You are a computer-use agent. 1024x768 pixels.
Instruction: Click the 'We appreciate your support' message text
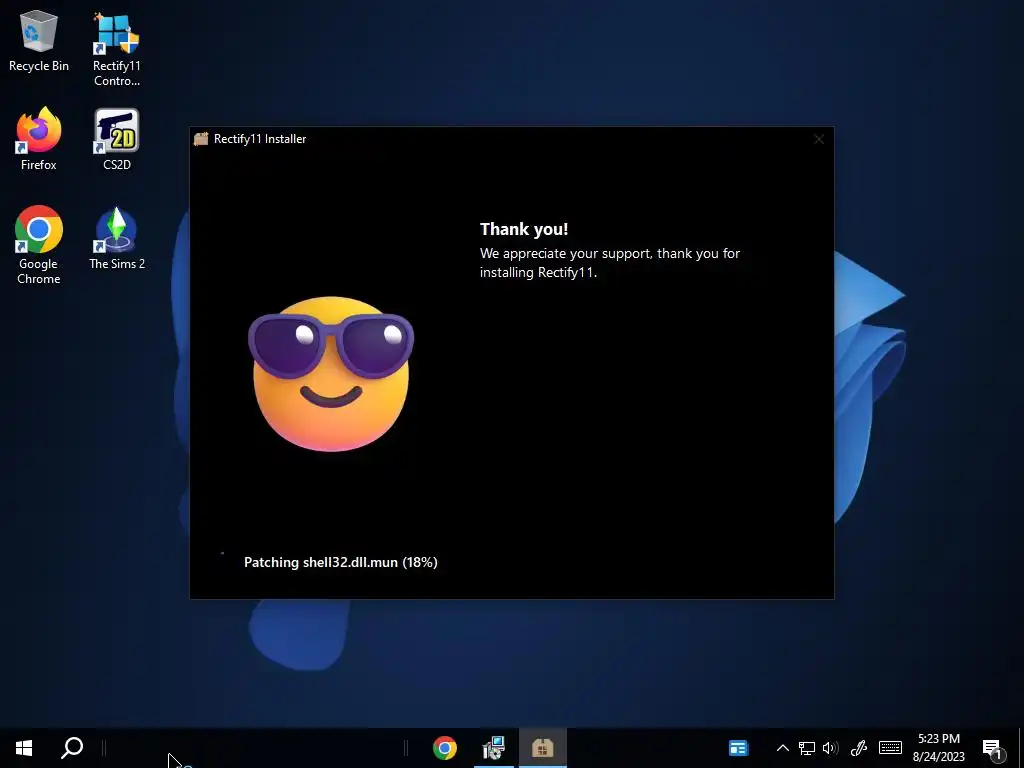pyautogui.click(x=610, y=263)
